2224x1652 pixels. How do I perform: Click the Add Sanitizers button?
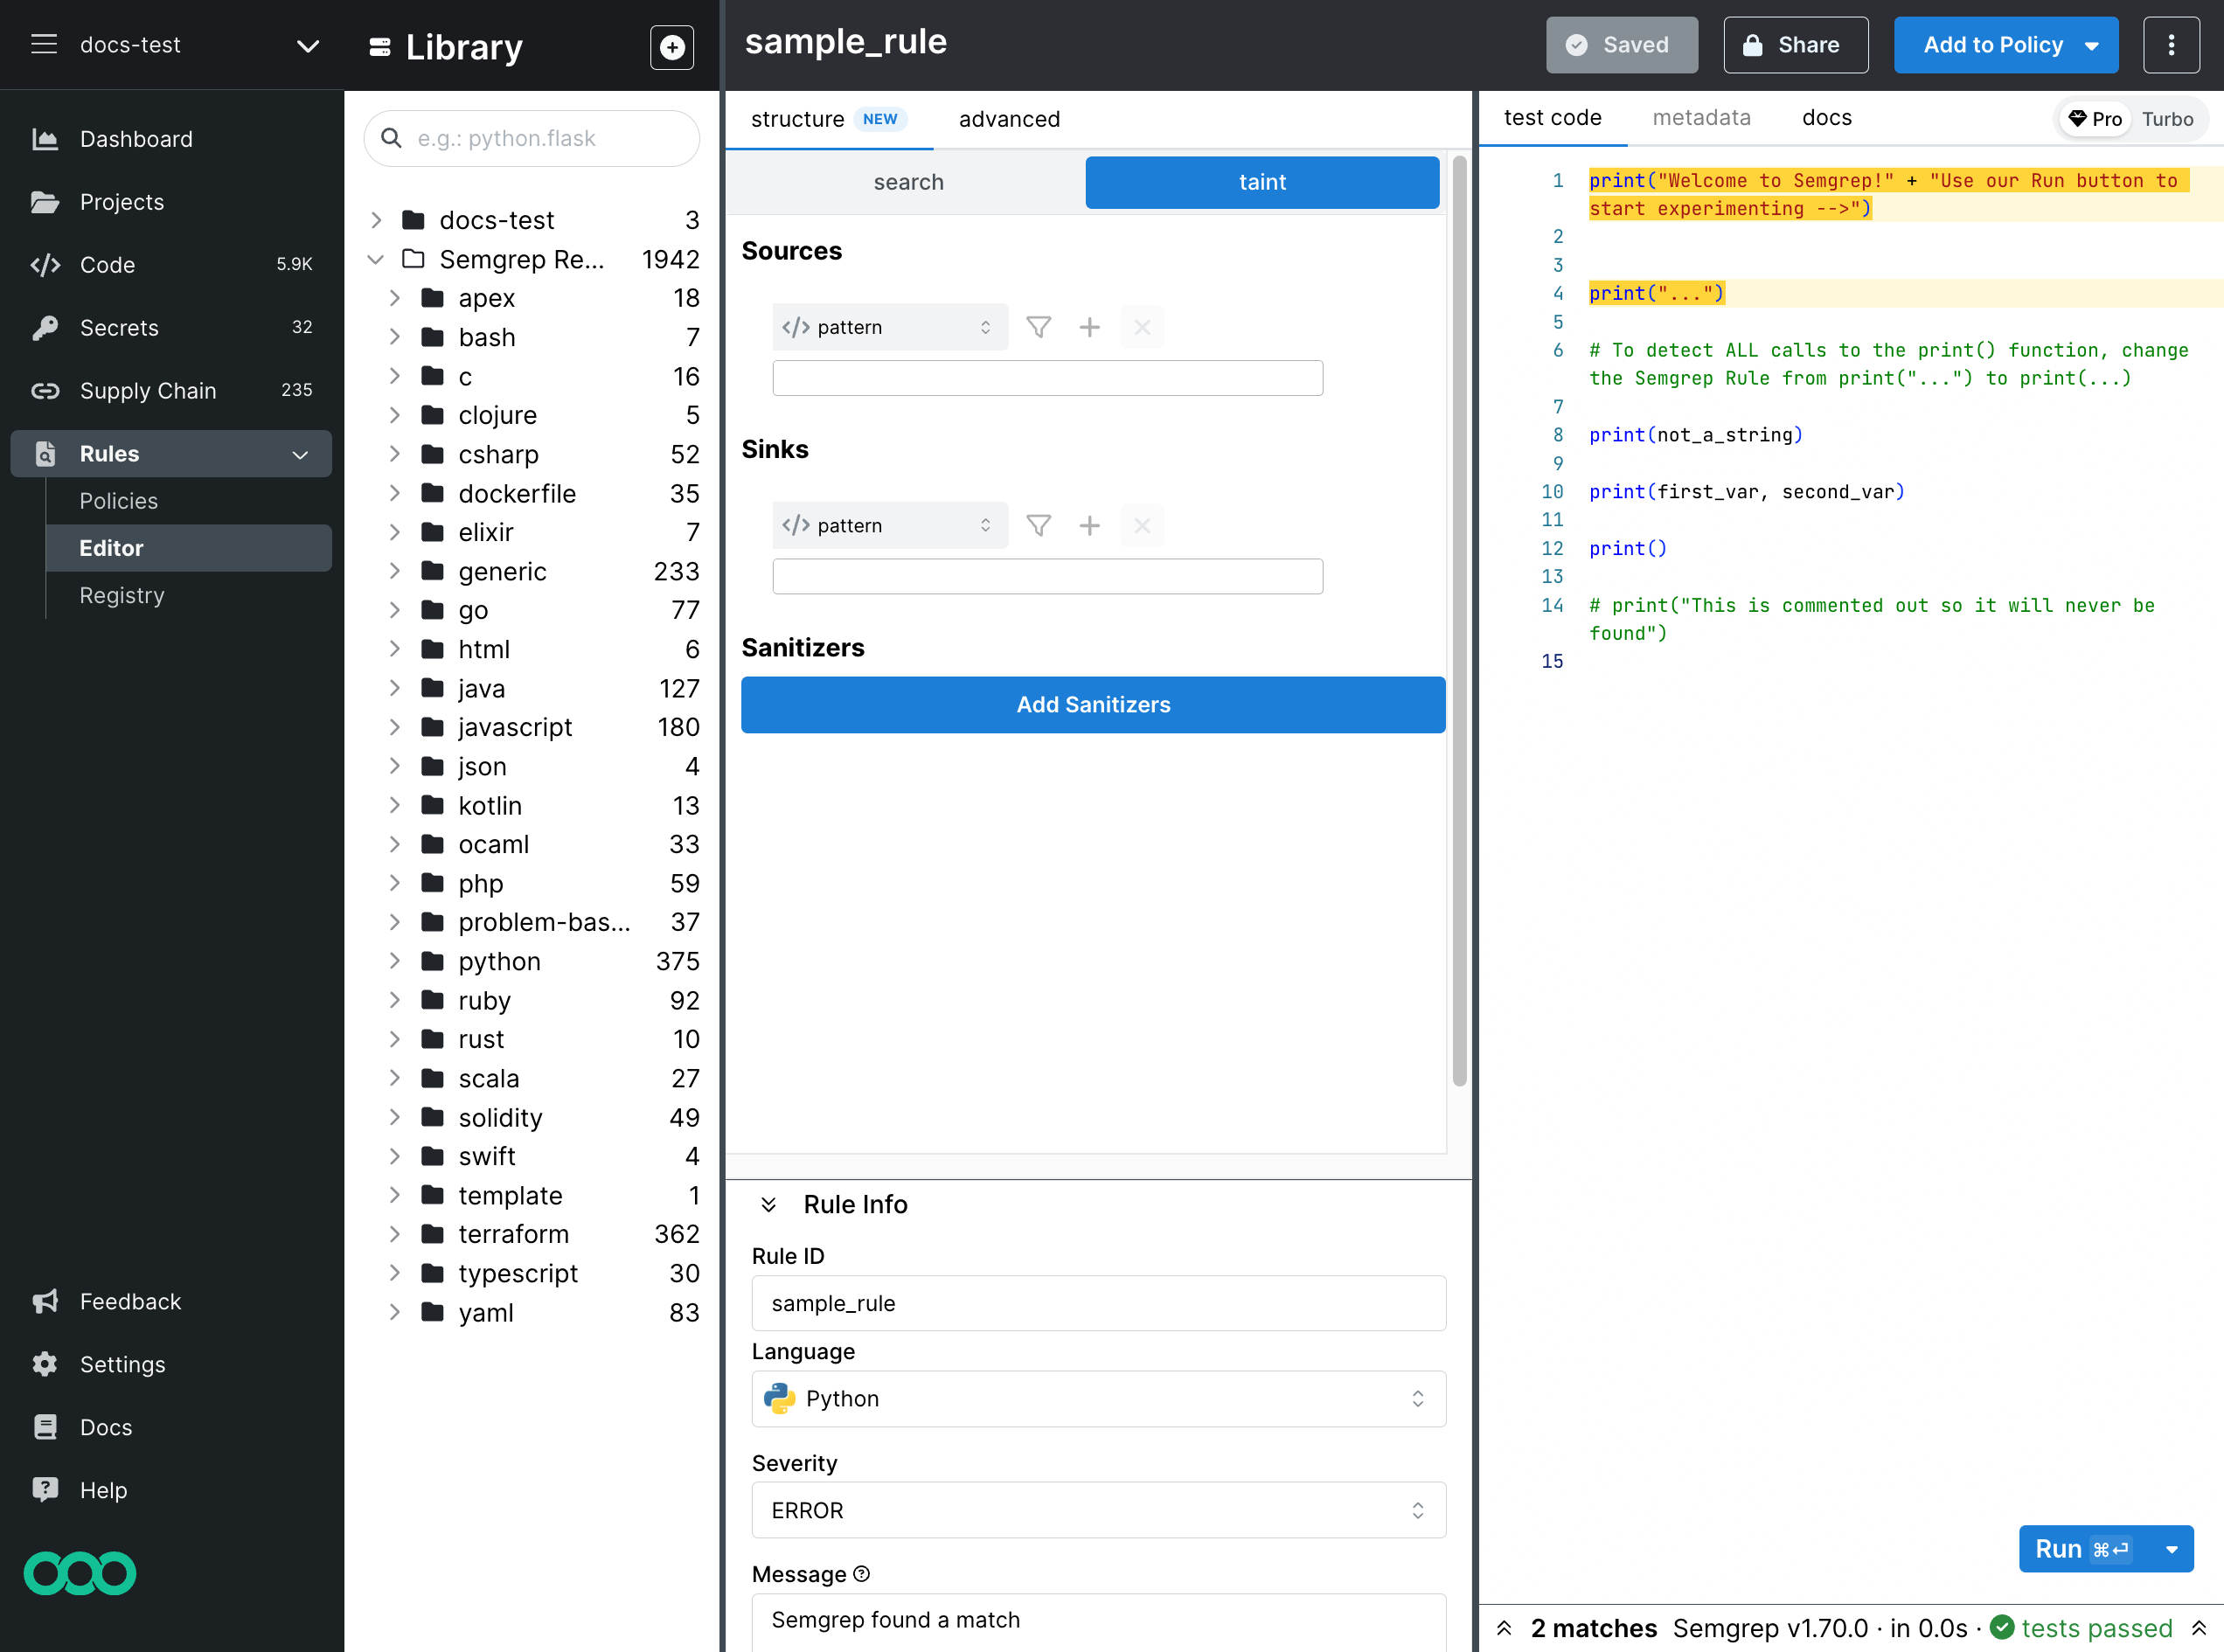tap(1095, 705)
